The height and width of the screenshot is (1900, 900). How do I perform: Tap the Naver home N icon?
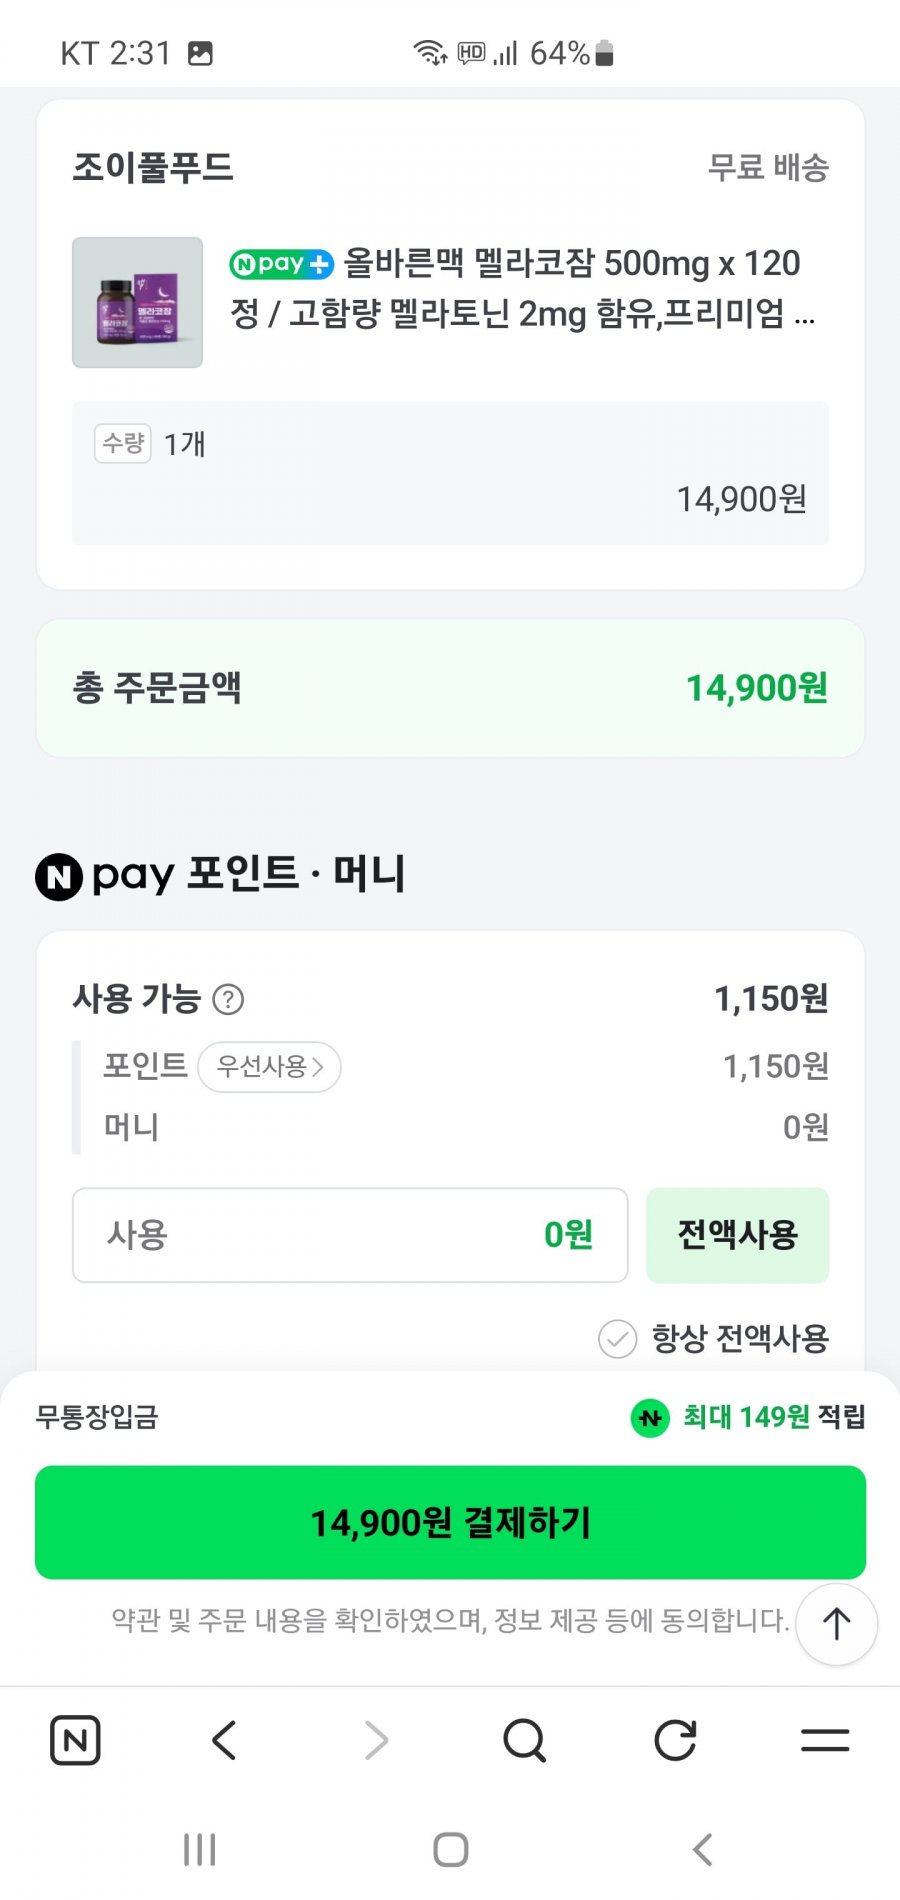75,1740
